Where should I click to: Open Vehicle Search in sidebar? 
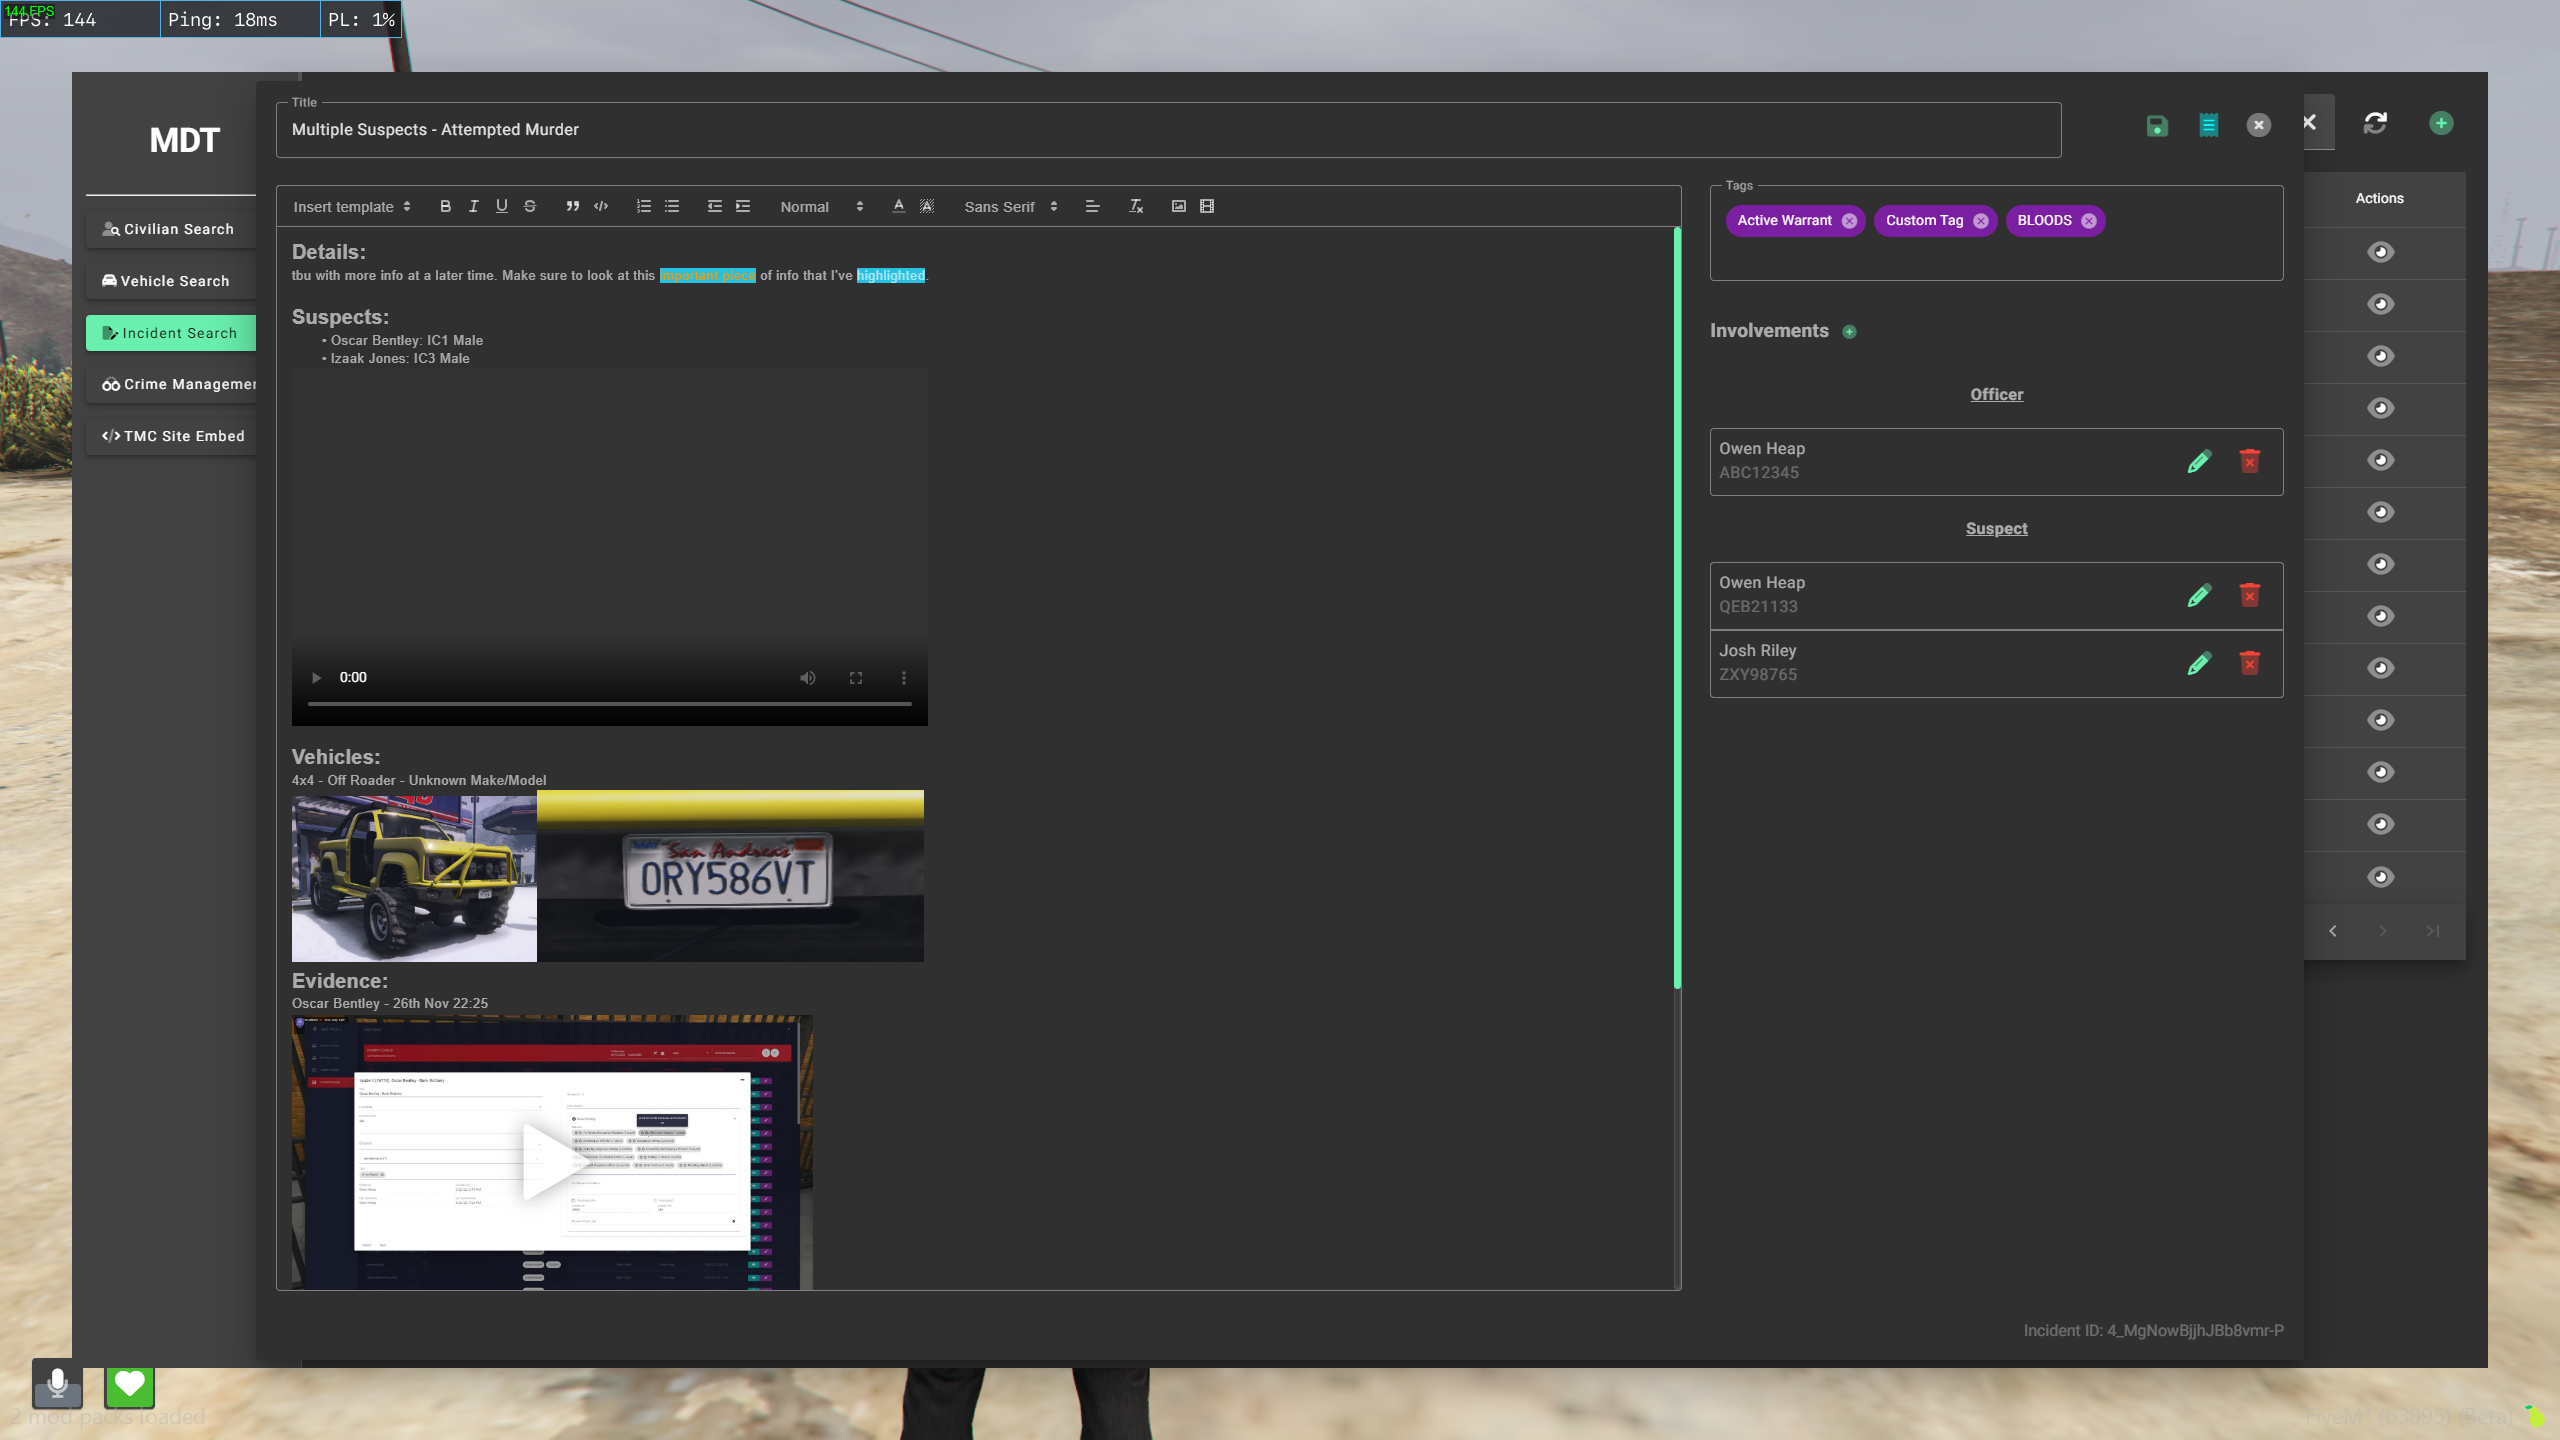[x=170, y=281]
